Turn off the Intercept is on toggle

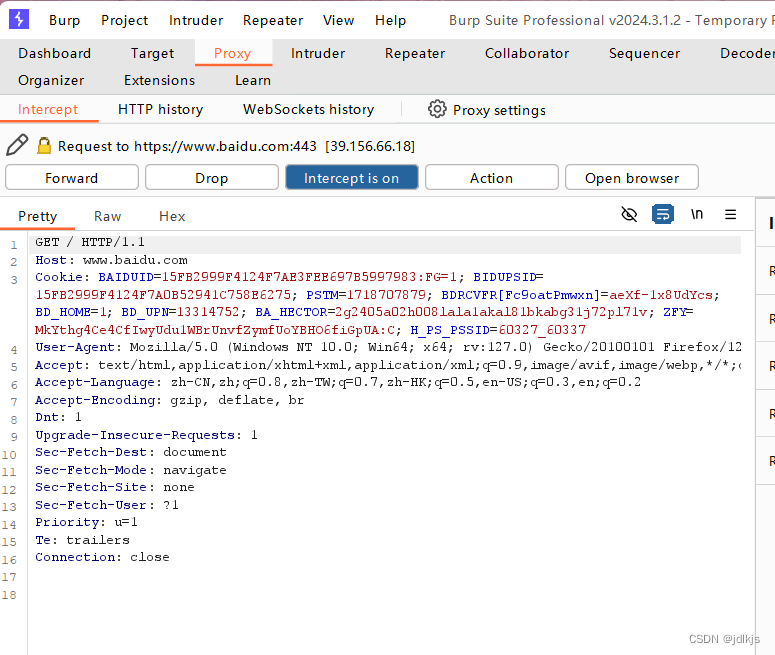351,177
